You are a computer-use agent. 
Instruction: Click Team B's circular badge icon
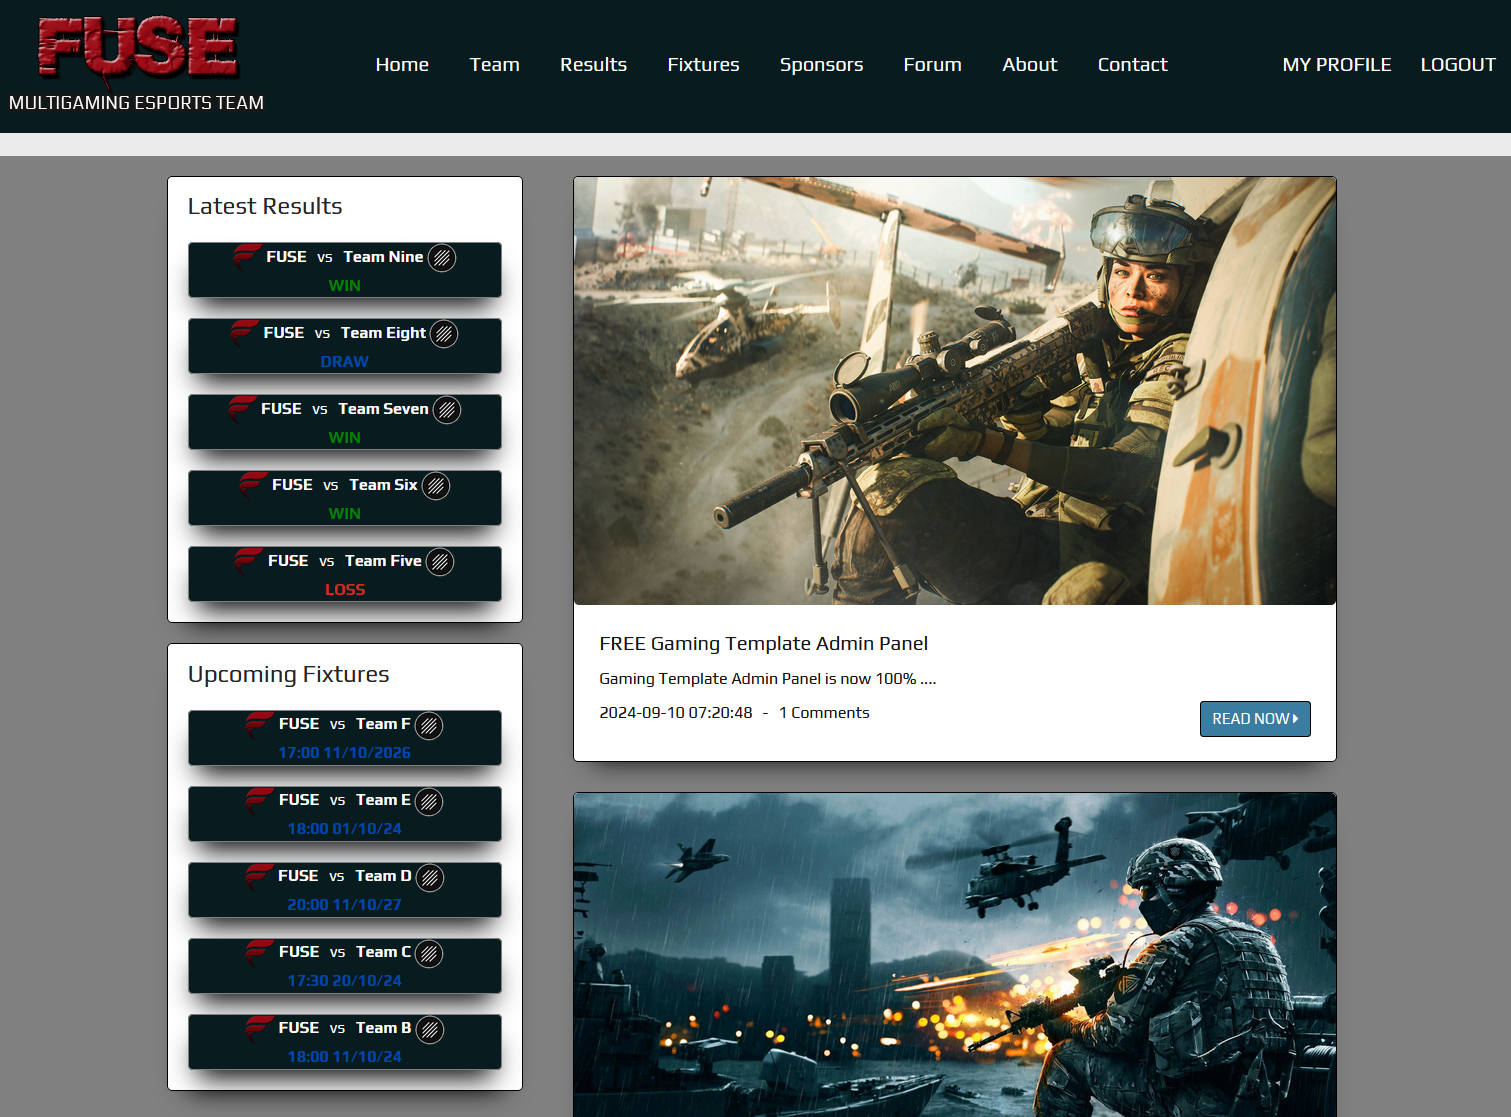[430, 1030]
